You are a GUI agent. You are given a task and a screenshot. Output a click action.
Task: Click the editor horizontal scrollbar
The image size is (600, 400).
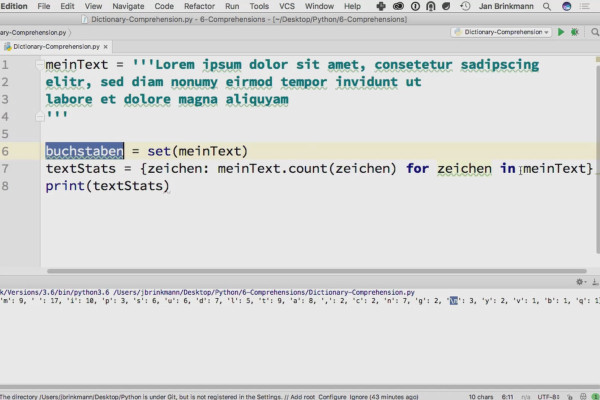click(316, 271)
